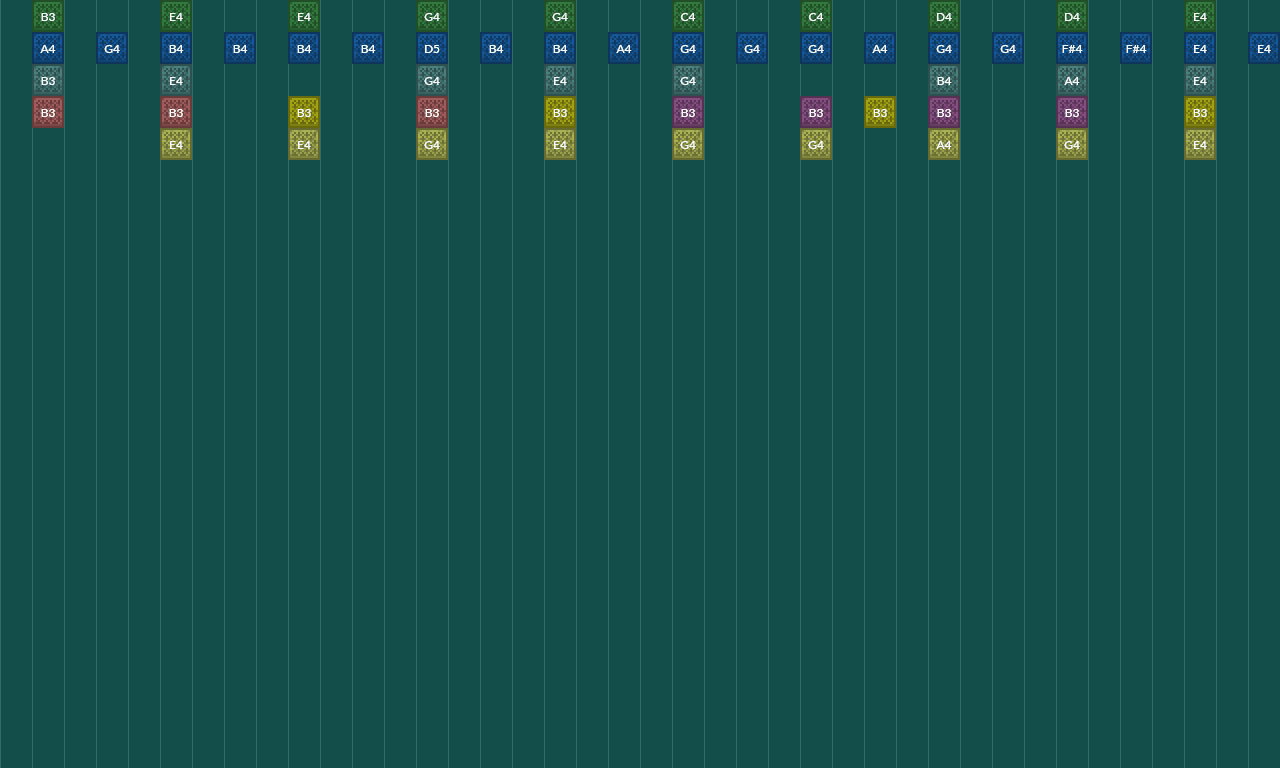Click the leftmost blue F#4 note
1280x768 pixels.
tap(1072, 48)
